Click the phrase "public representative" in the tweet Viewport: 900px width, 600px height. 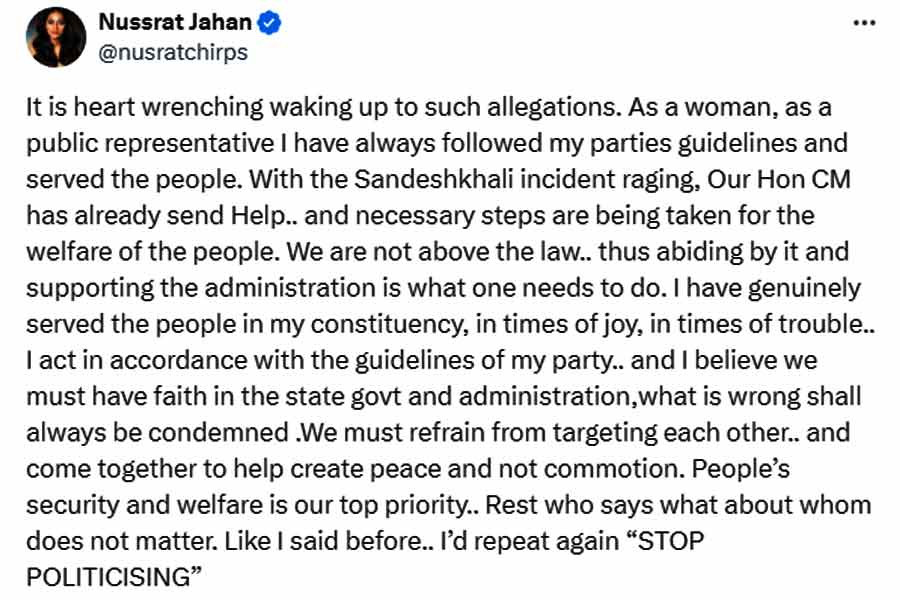(x=150, y=144)
